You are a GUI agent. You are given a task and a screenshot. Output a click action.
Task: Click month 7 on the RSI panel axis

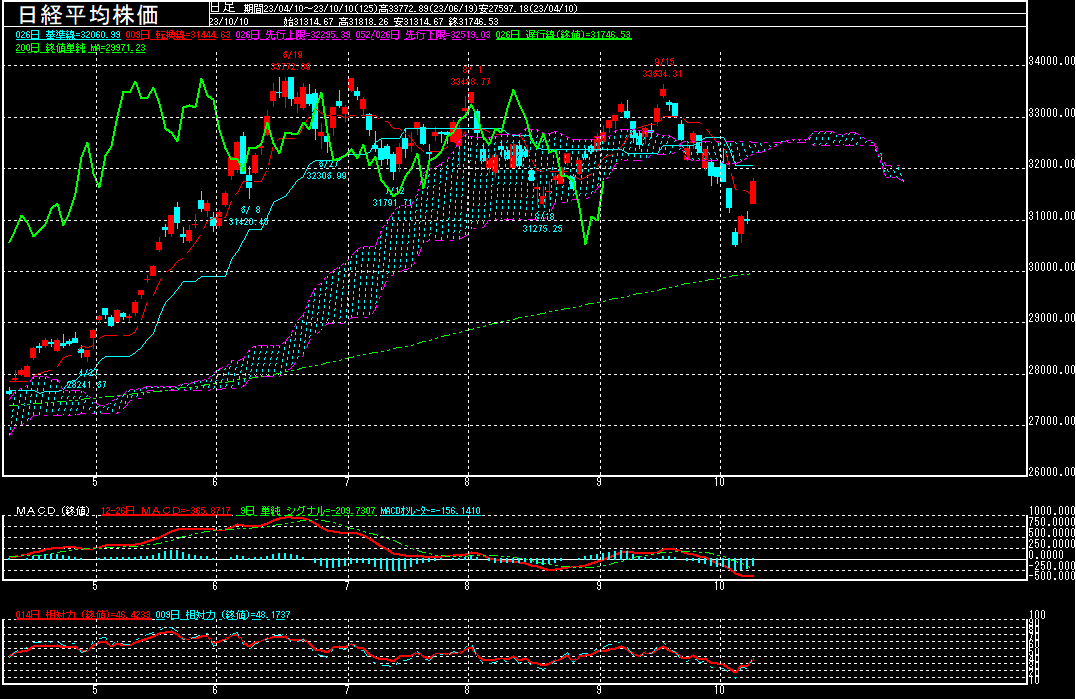tap(347, 690)
